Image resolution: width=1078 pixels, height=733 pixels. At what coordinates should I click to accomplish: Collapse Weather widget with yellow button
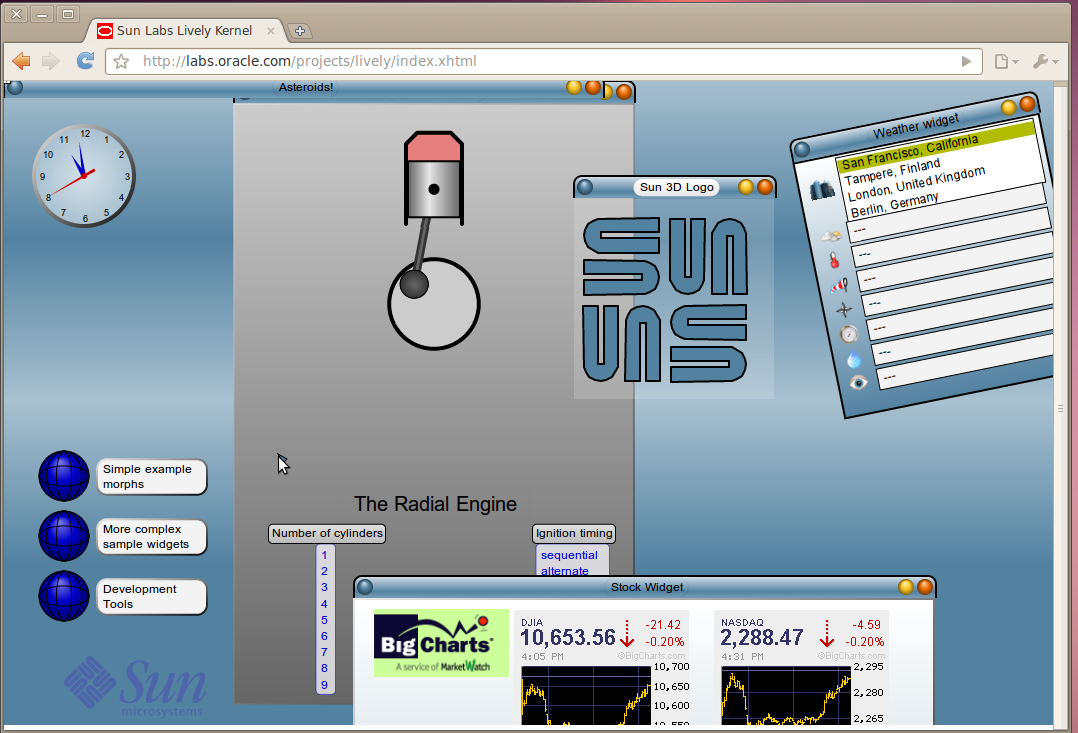tap(1009, 107)
